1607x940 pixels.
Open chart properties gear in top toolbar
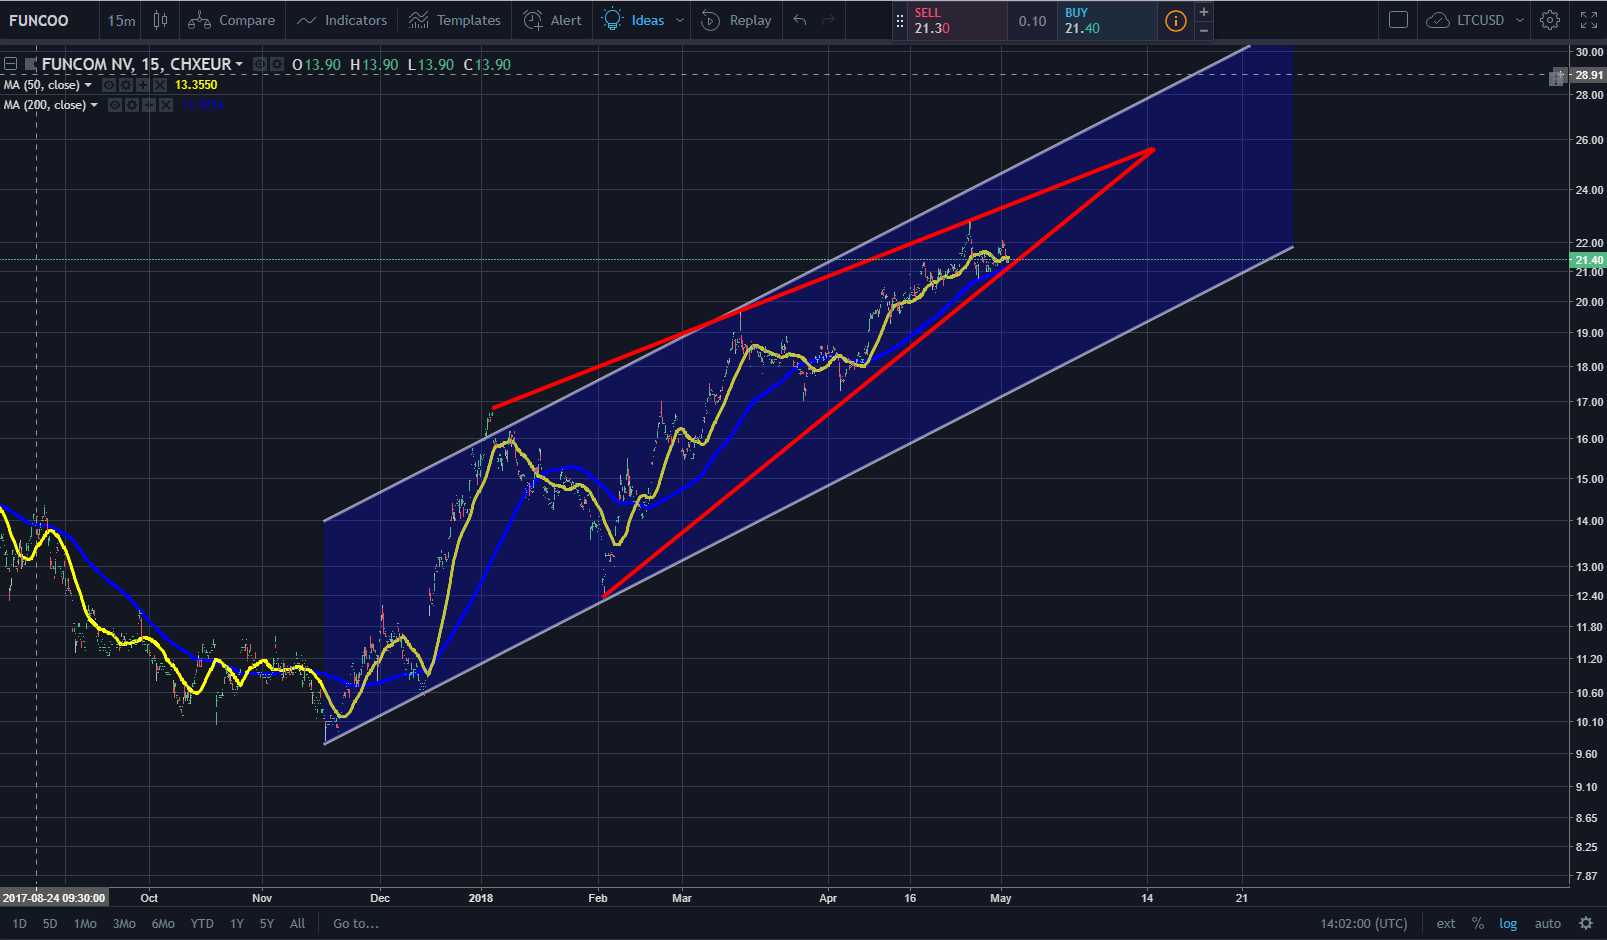1549,20
